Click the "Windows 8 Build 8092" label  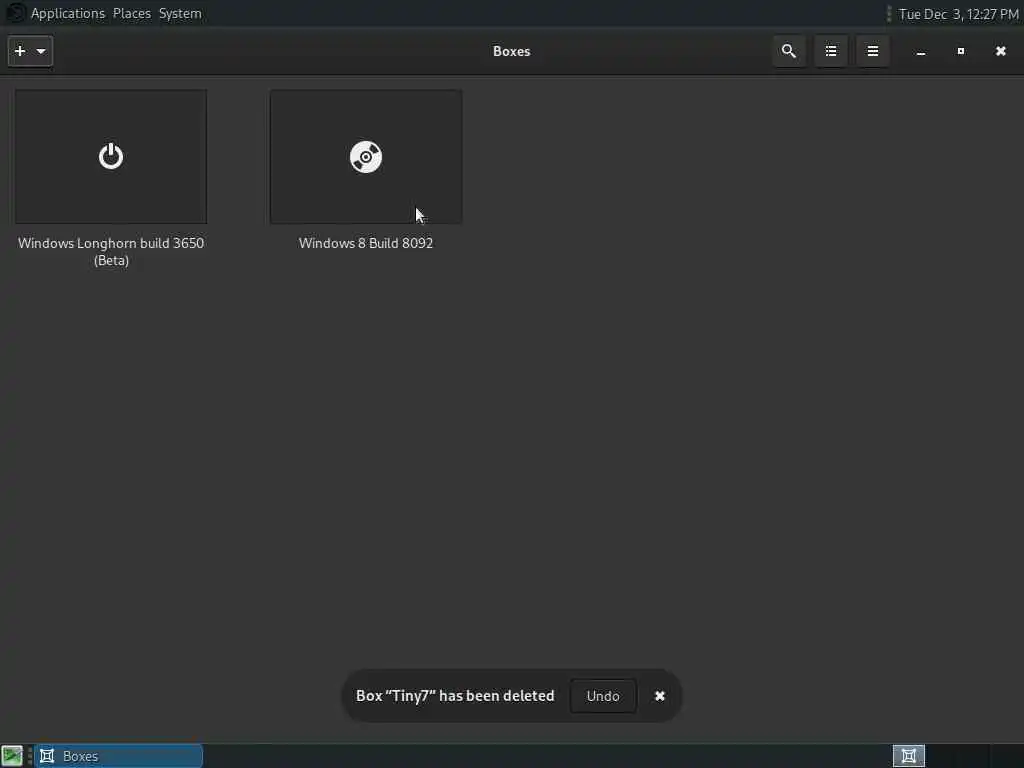tap(366, 243)
